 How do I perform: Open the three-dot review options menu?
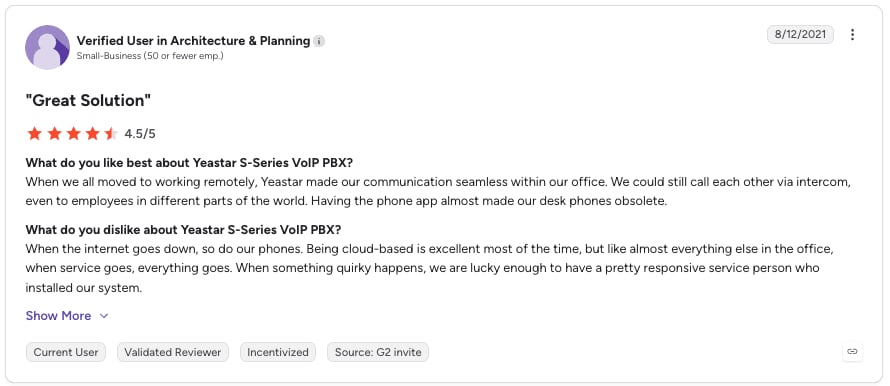pyautogui.click(x=852, y=35)
